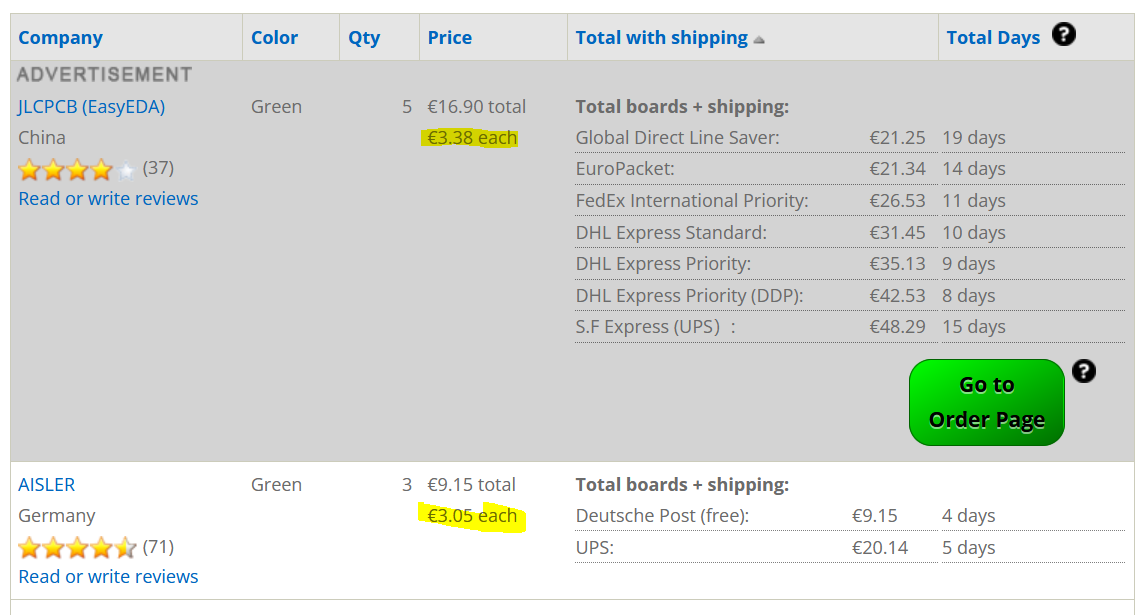The height and width of the screenshot is (615, 1148).
Task: Click AISLER review count (71)
Action: pyautogui.click(x=158, y=547)
